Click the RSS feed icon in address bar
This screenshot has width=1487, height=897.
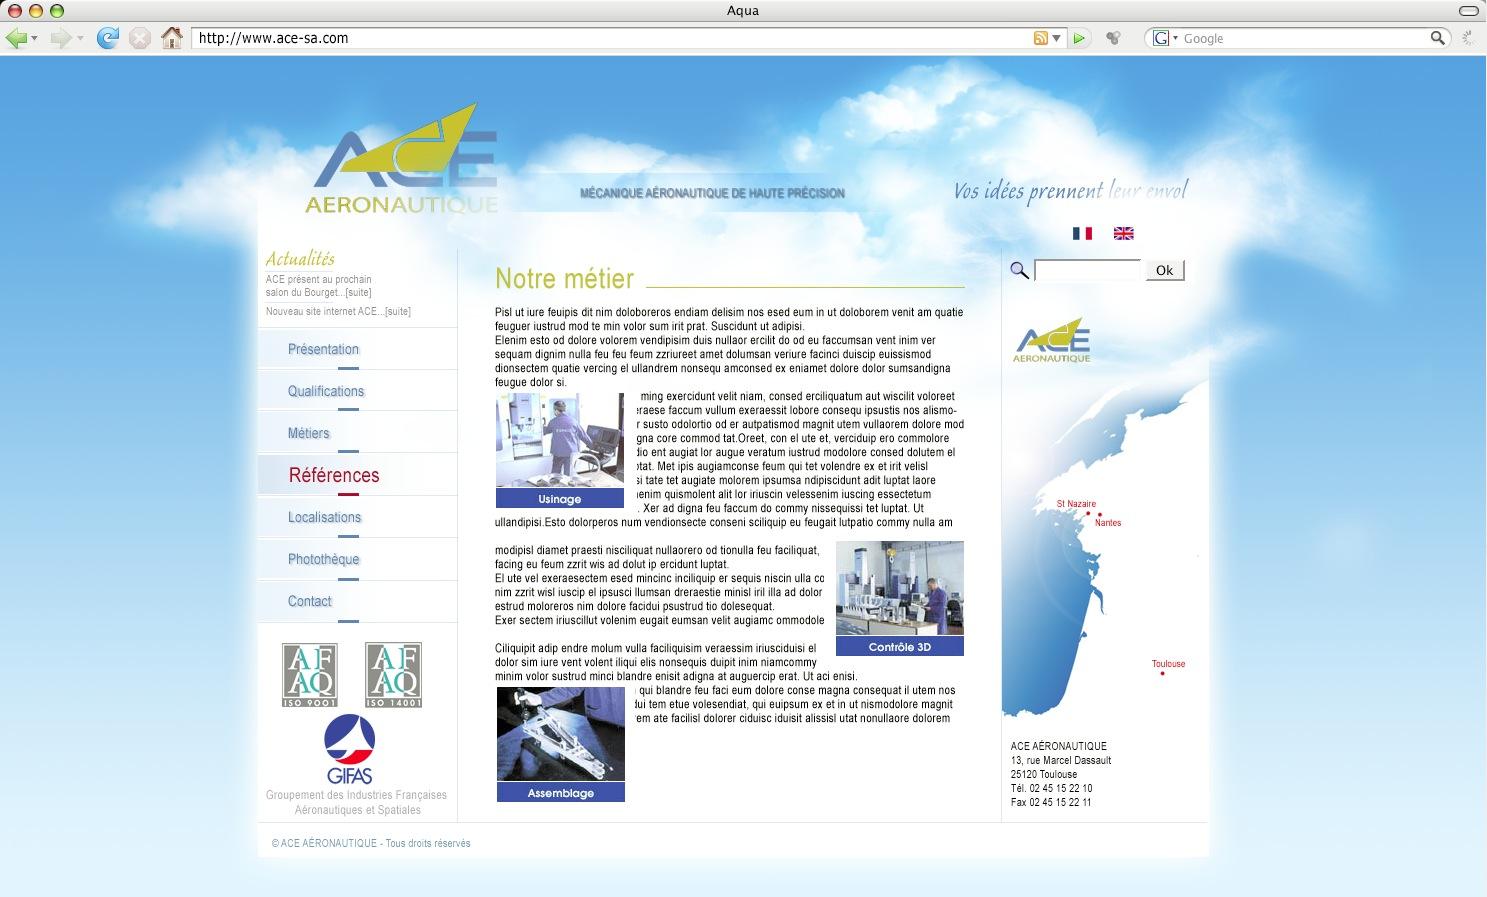click(x=1040, y=38)
